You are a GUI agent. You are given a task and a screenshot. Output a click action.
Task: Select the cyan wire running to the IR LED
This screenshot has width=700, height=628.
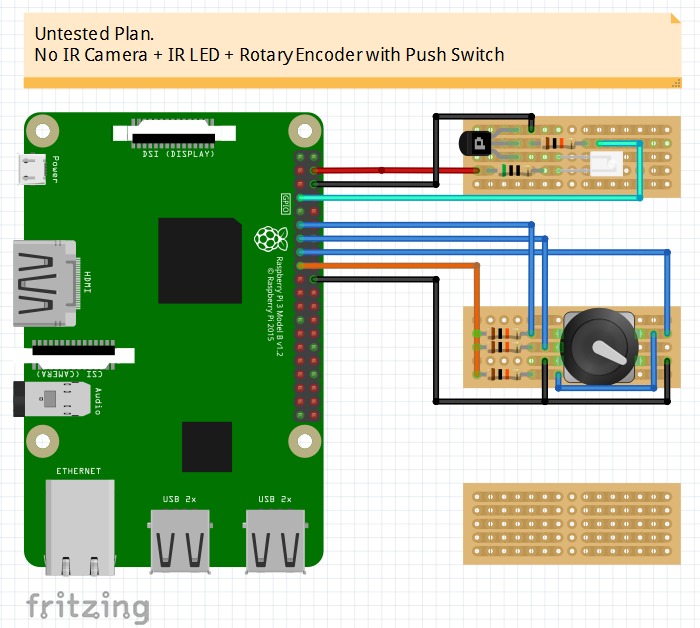[x=469, y=198]
